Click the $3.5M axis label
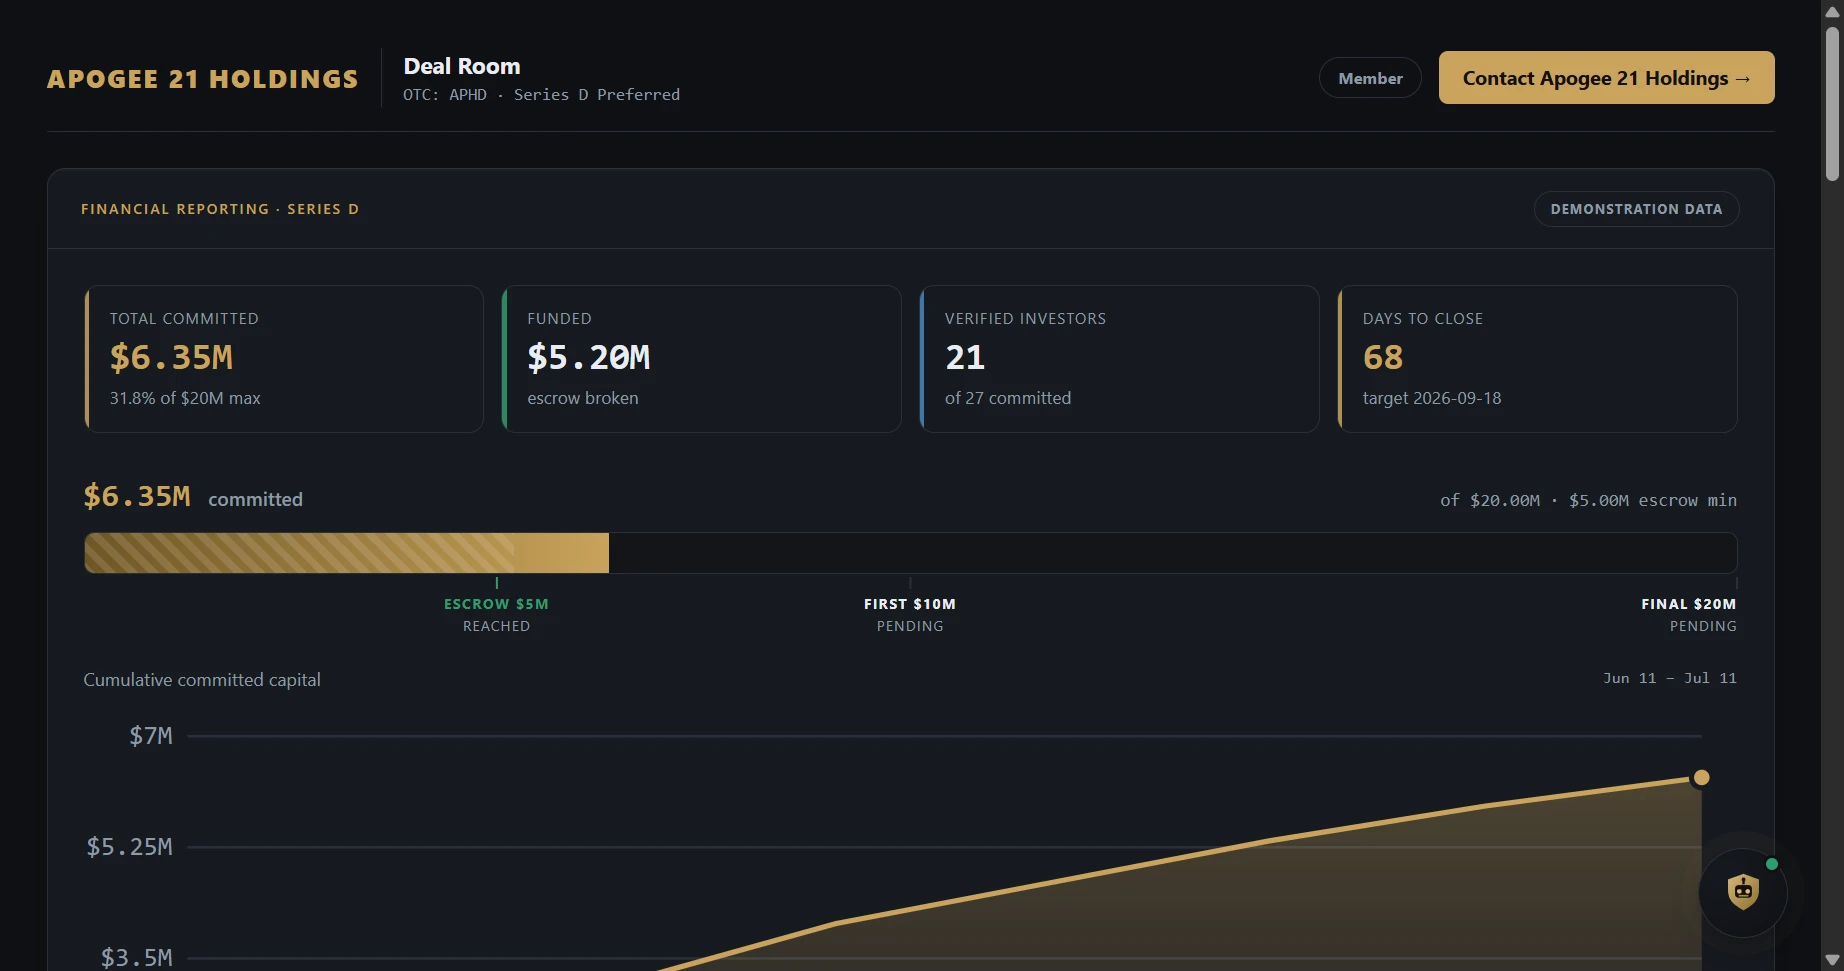Image resolution: width=1844 pixels, height=971 pixels. [137, 958]
